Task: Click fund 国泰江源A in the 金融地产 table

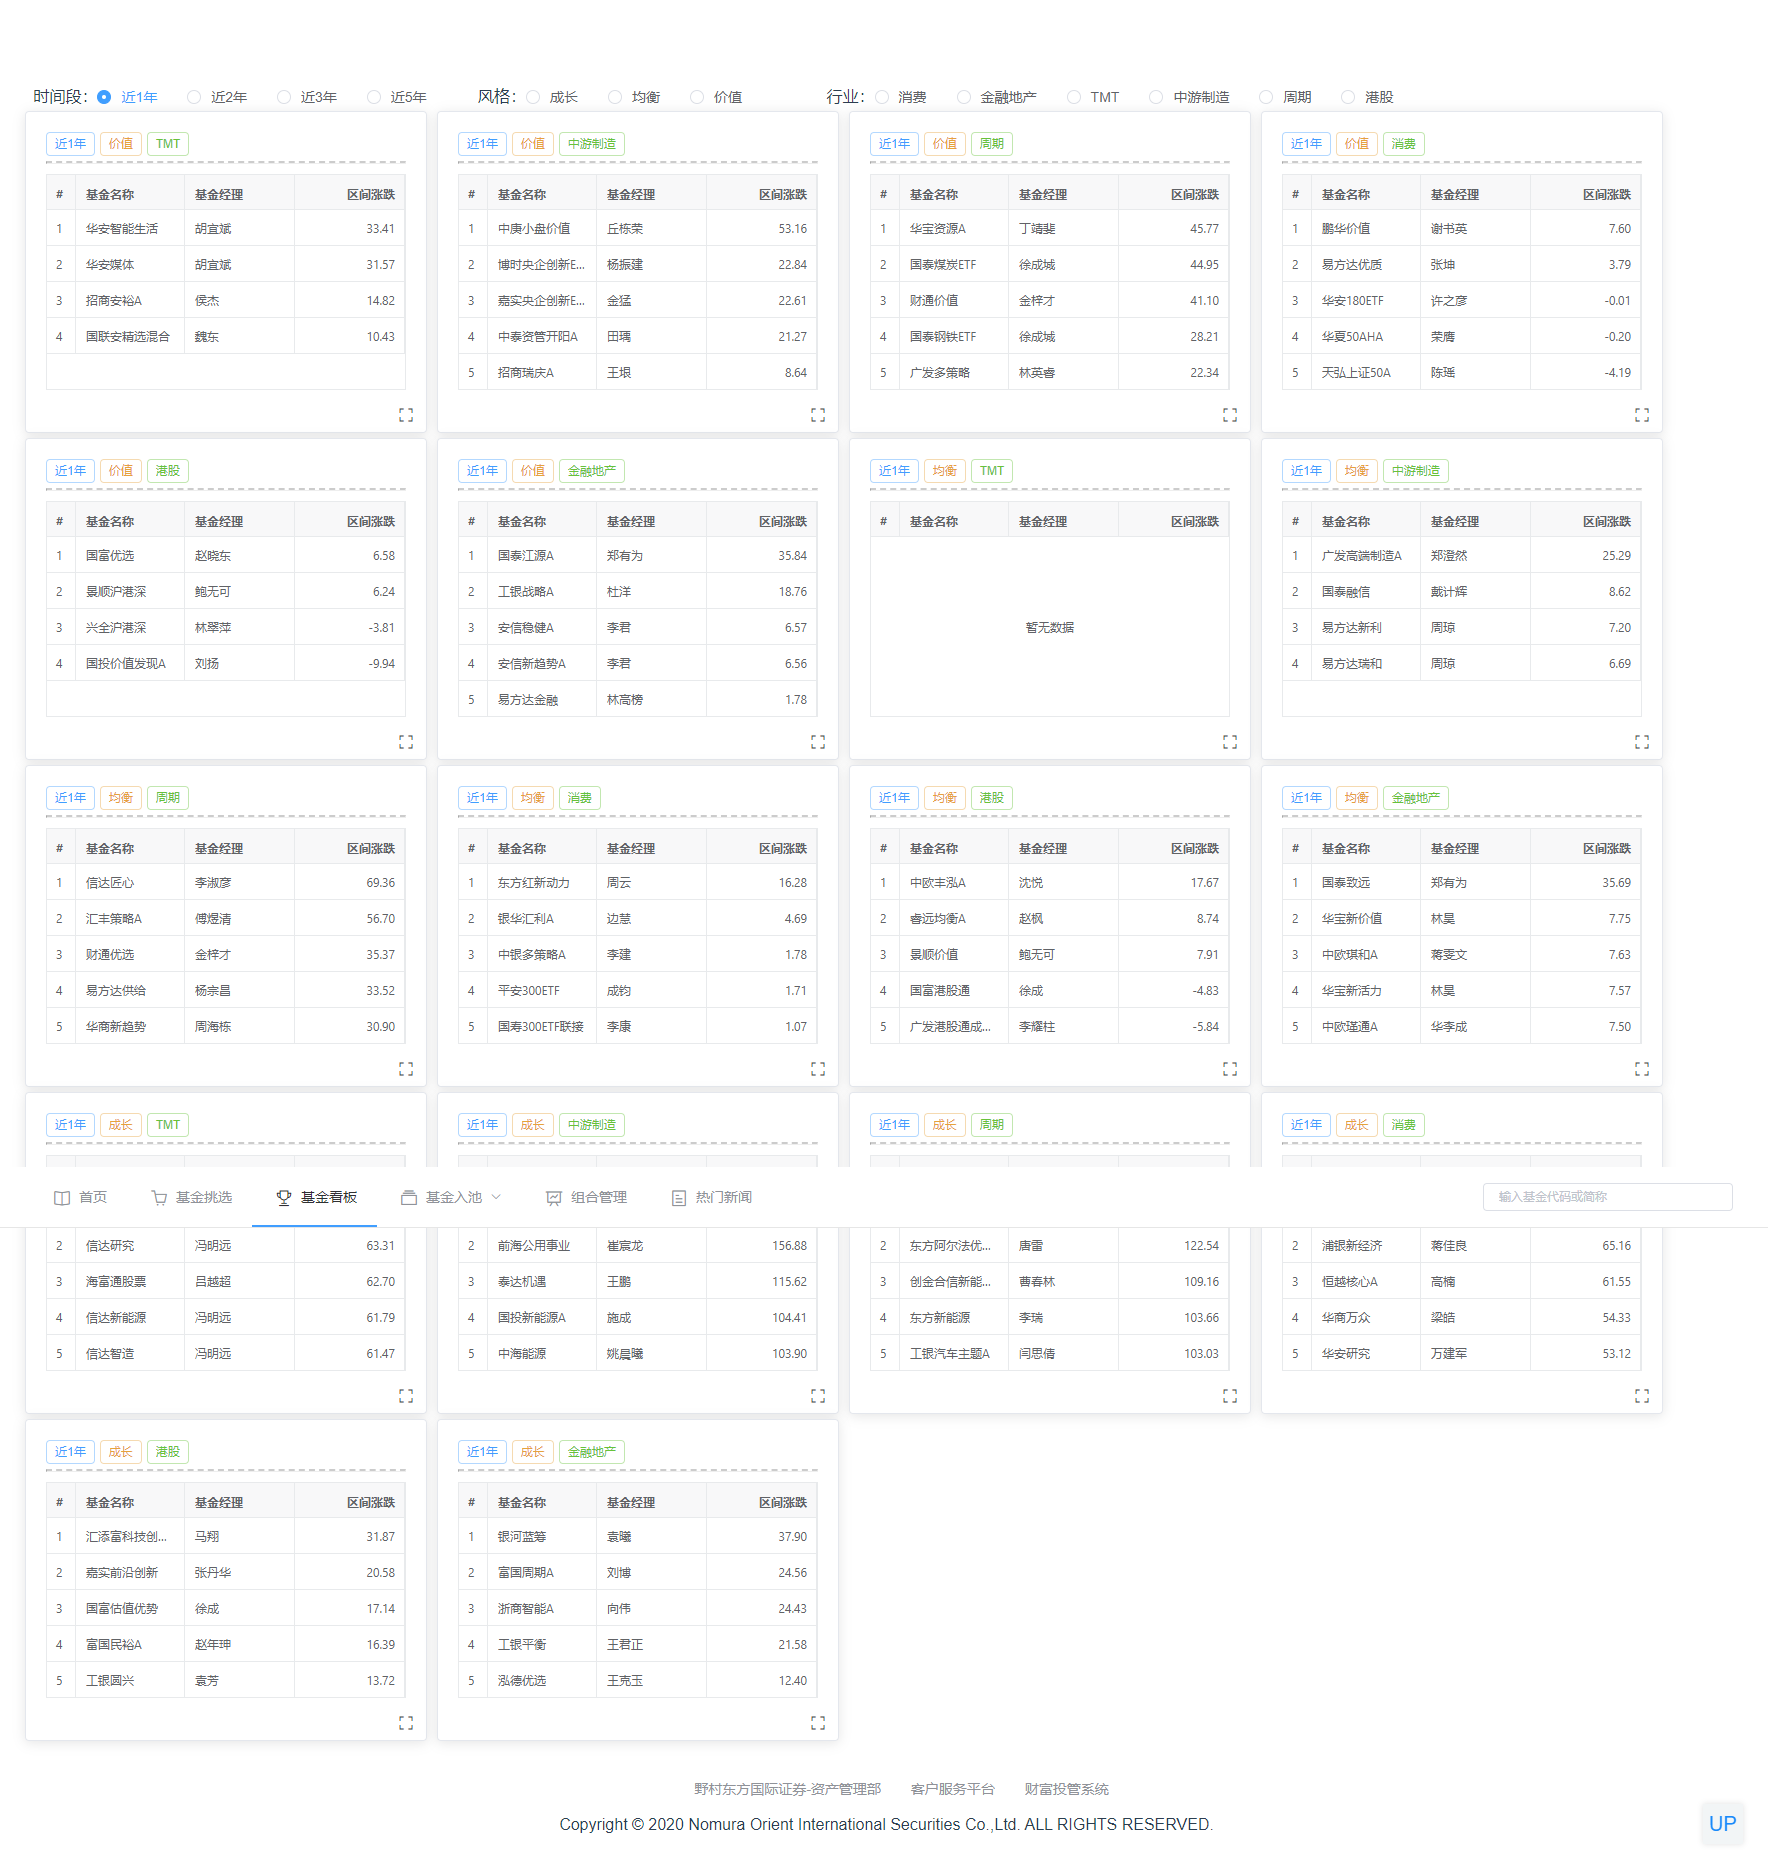Action: point(526,556)
